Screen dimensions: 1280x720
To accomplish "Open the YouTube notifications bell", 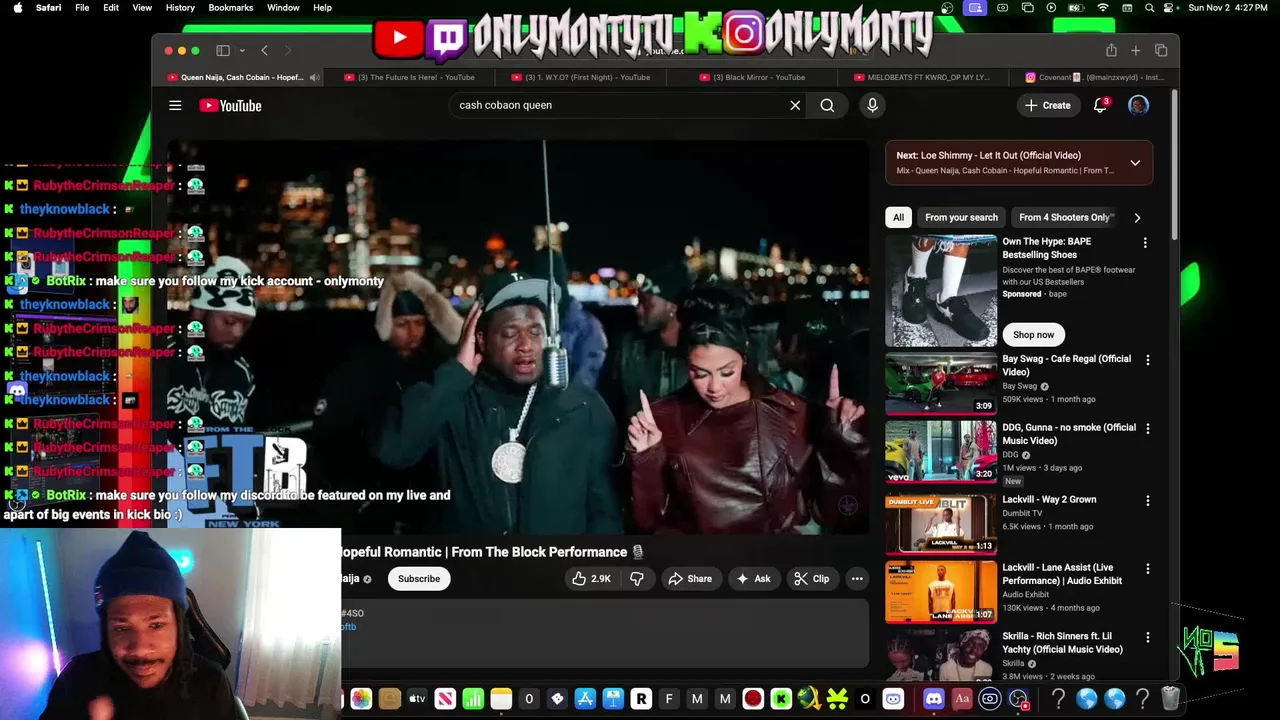I will [x=1100, y=105].
